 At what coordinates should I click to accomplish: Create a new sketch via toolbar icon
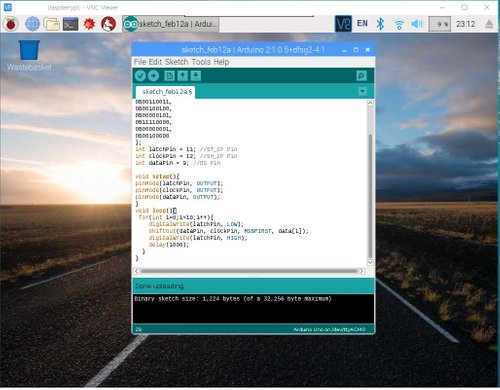(x=169, y=76)
